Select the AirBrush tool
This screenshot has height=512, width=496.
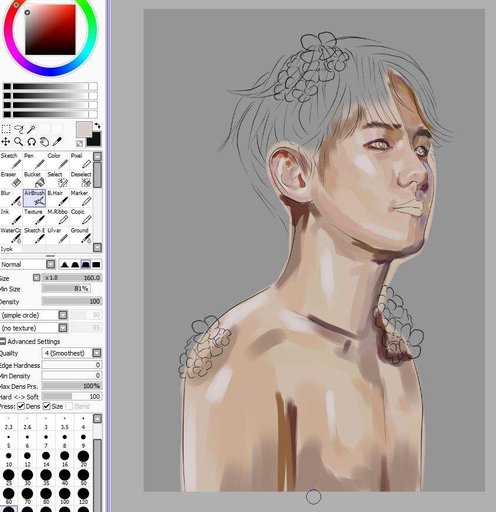34,198
